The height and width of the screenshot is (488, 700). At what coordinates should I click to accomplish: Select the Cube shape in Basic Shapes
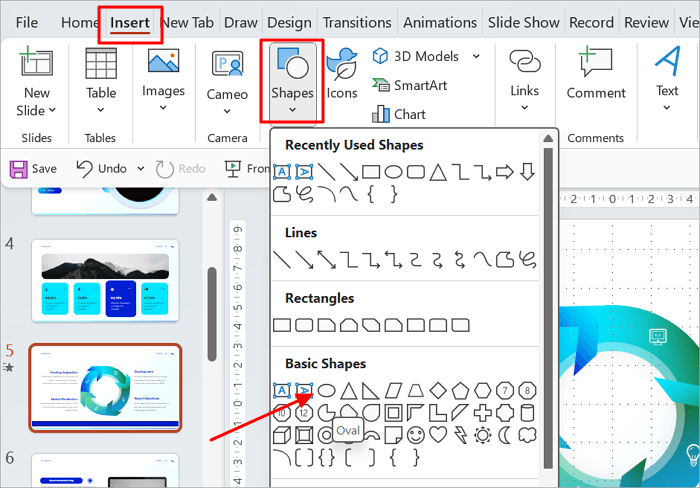pyautogui.click(x=283, y=434)
